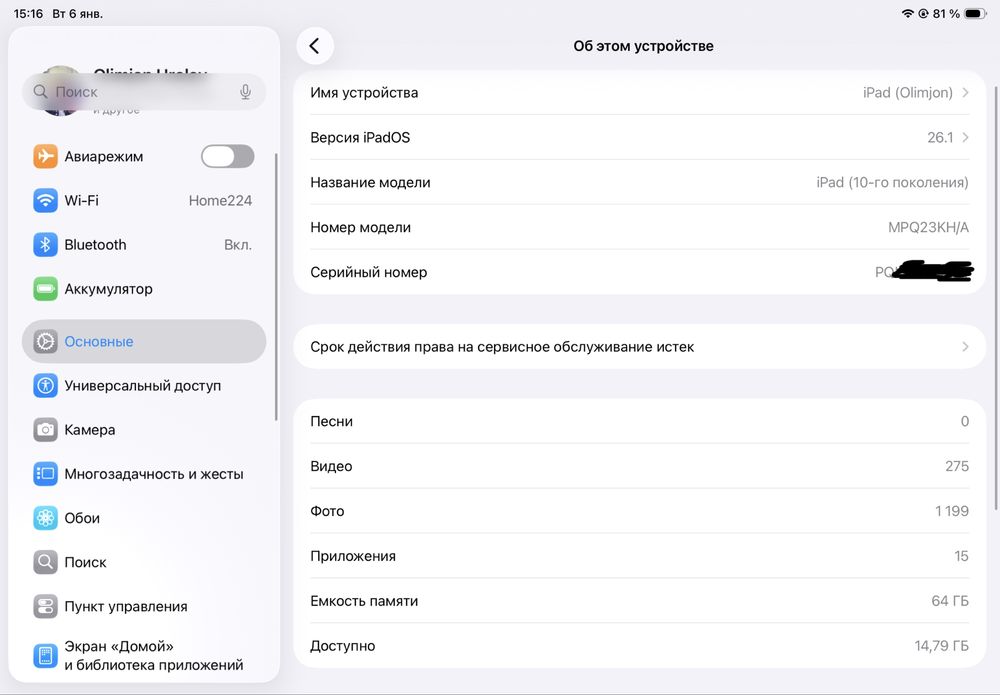Tap the green Аккумулятор battery icon
The width and height of the screenshot is (1000, 695).
(45, 289)
